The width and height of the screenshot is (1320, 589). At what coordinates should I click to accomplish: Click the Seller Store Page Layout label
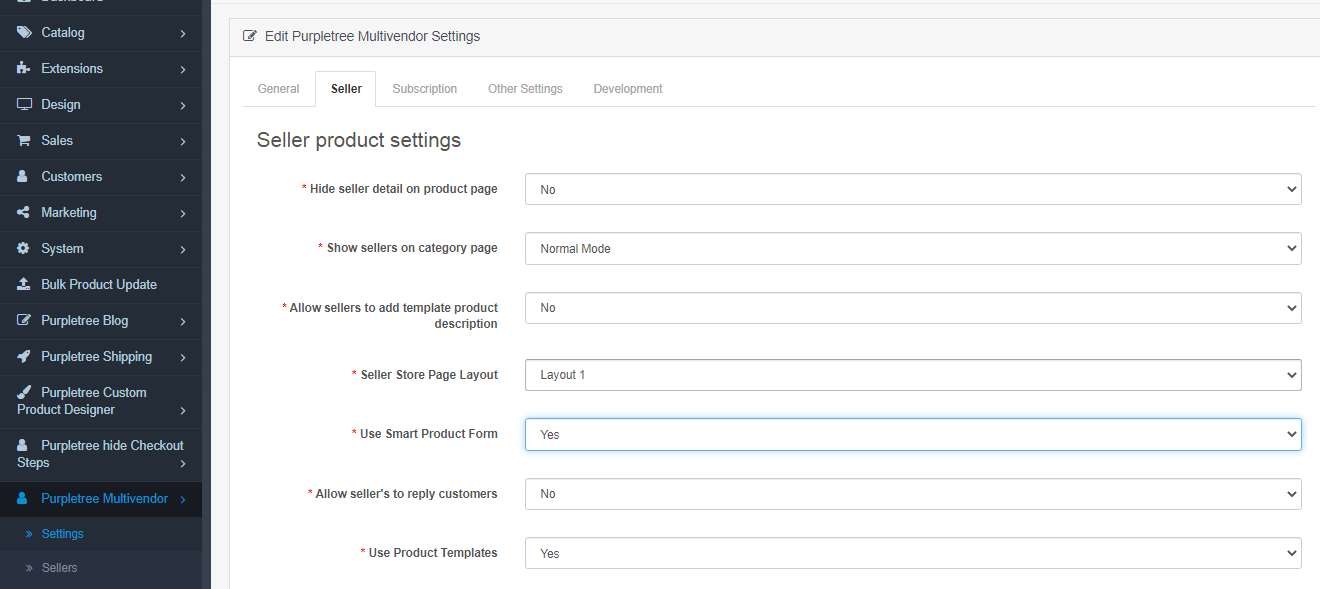[429, 375]
